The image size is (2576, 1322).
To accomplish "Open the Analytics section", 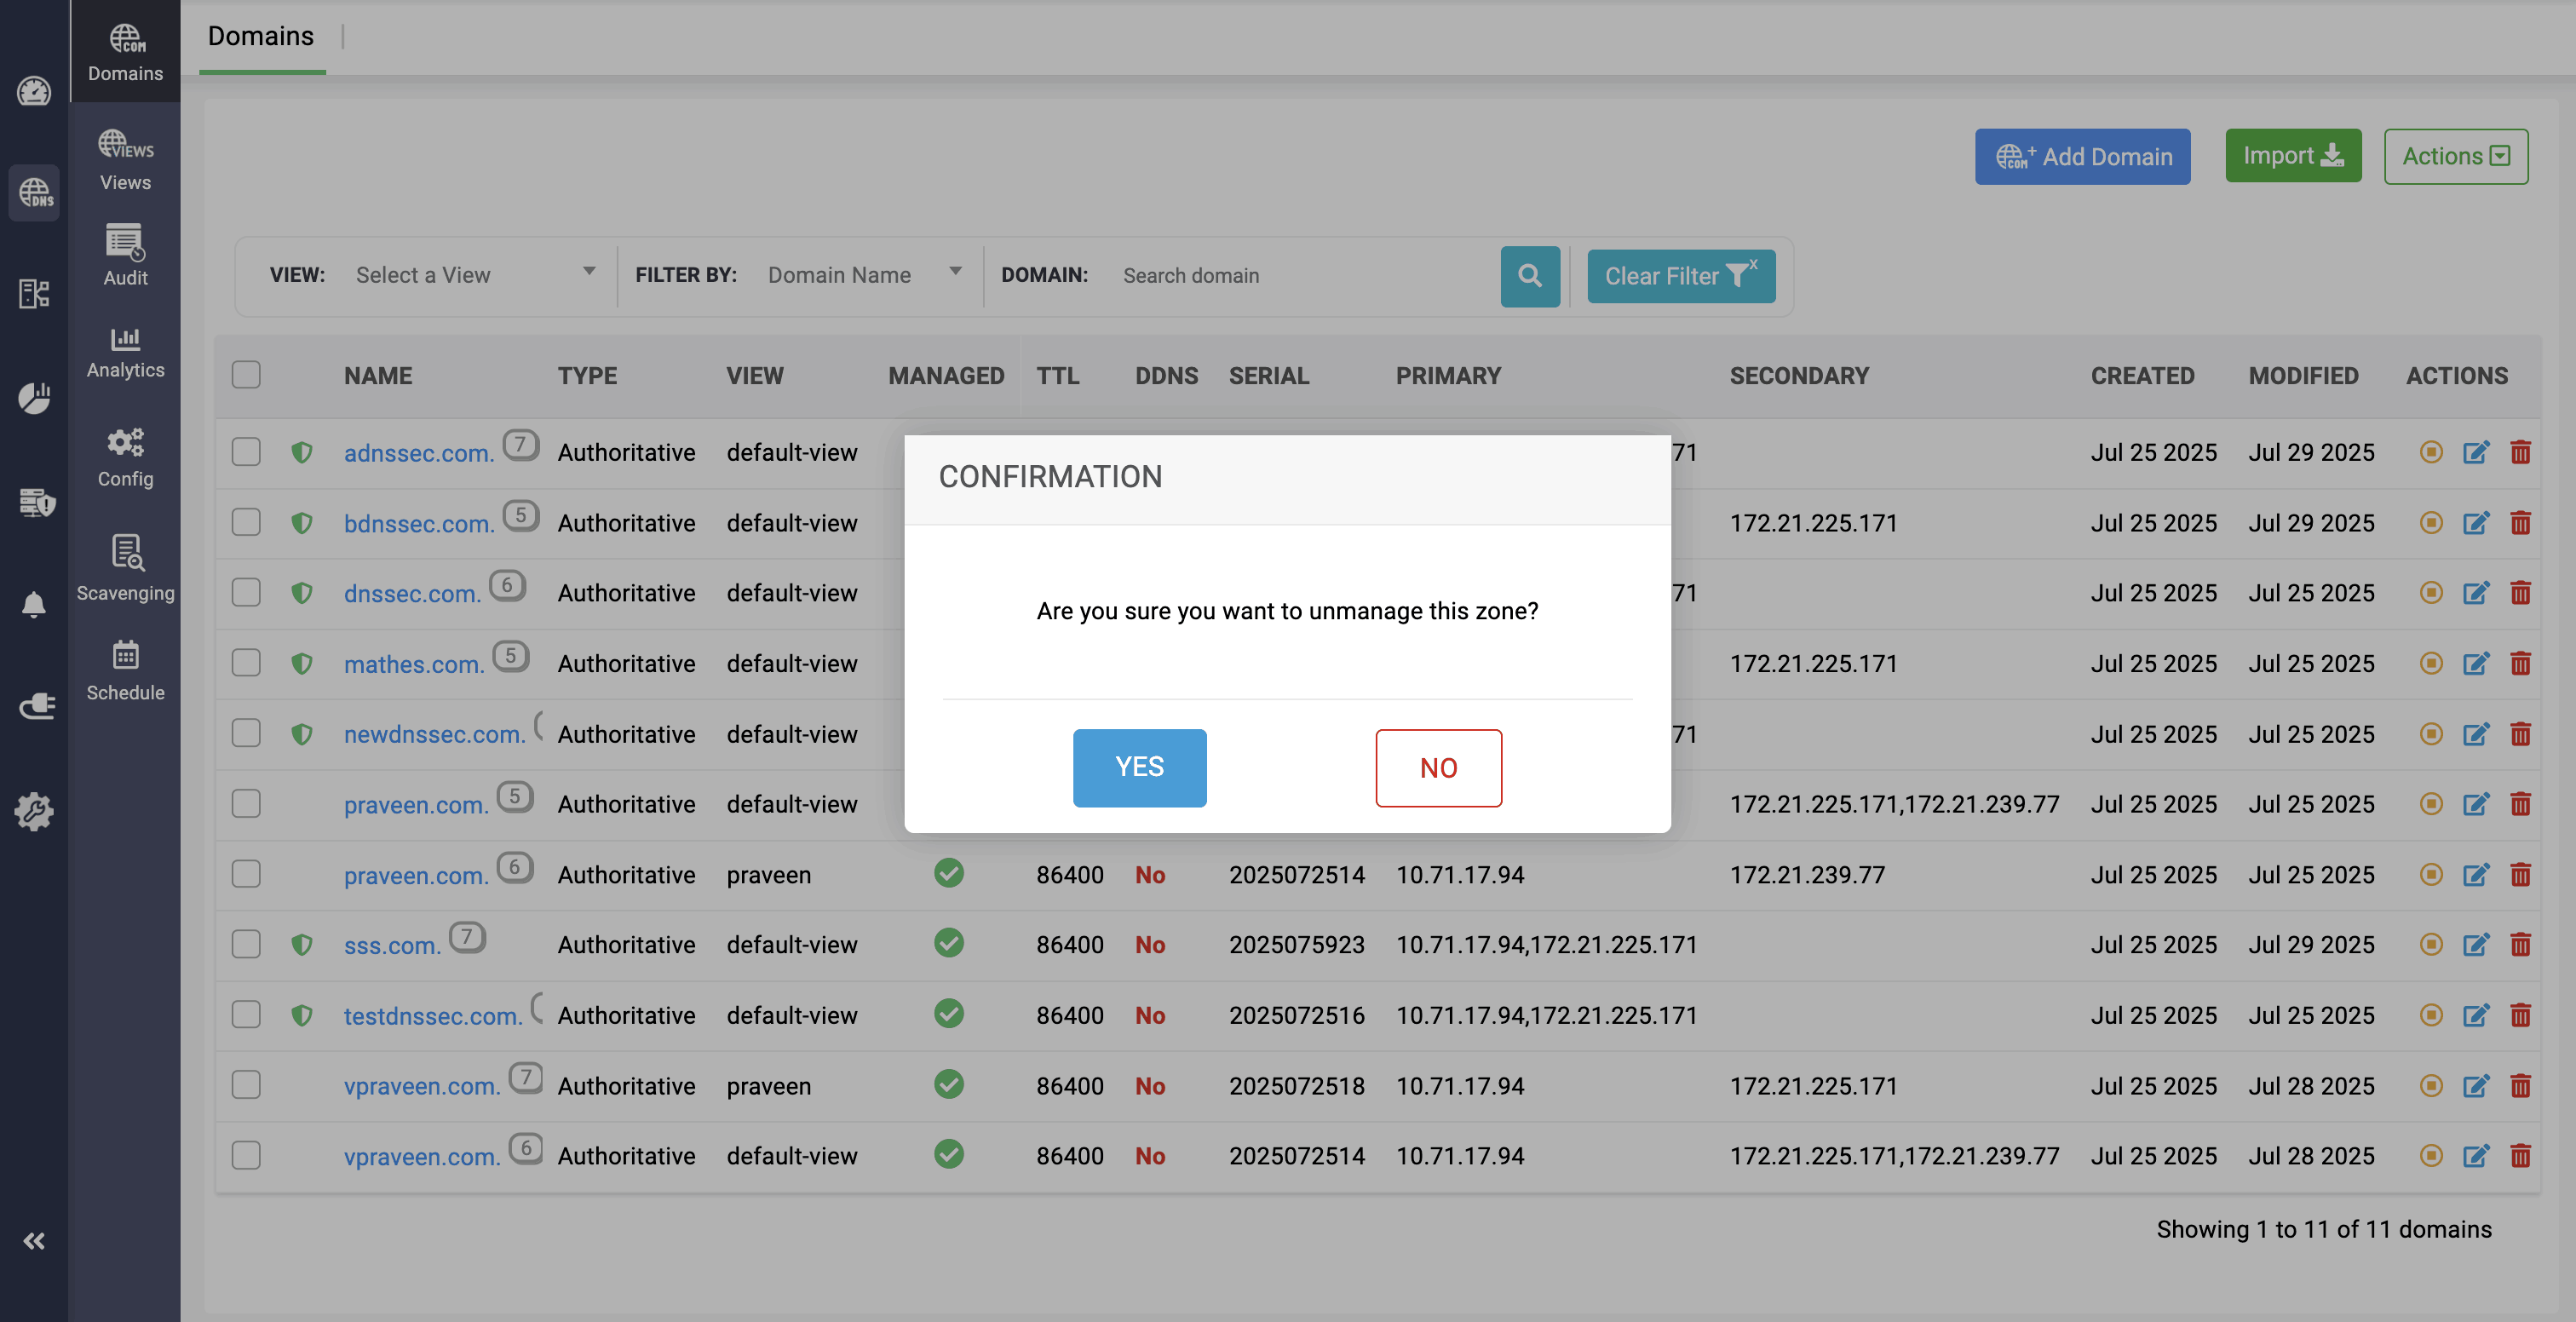I will [x=125, y=351].
